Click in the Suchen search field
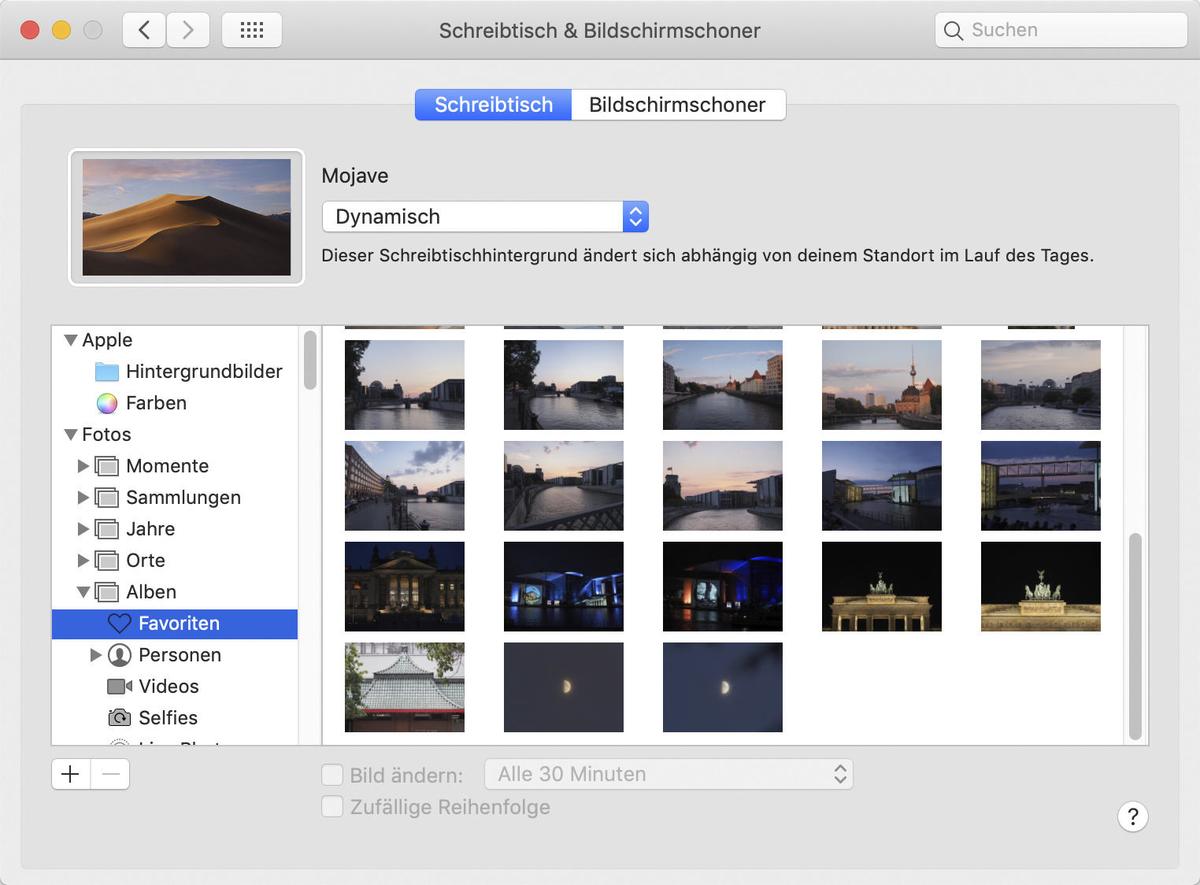 click(x=1061, y=30)
